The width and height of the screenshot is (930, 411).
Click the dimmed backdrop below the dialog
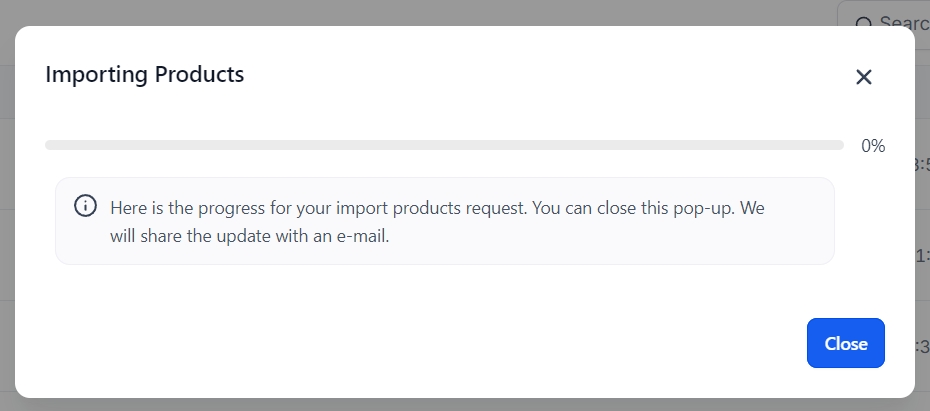pos(400,404)
